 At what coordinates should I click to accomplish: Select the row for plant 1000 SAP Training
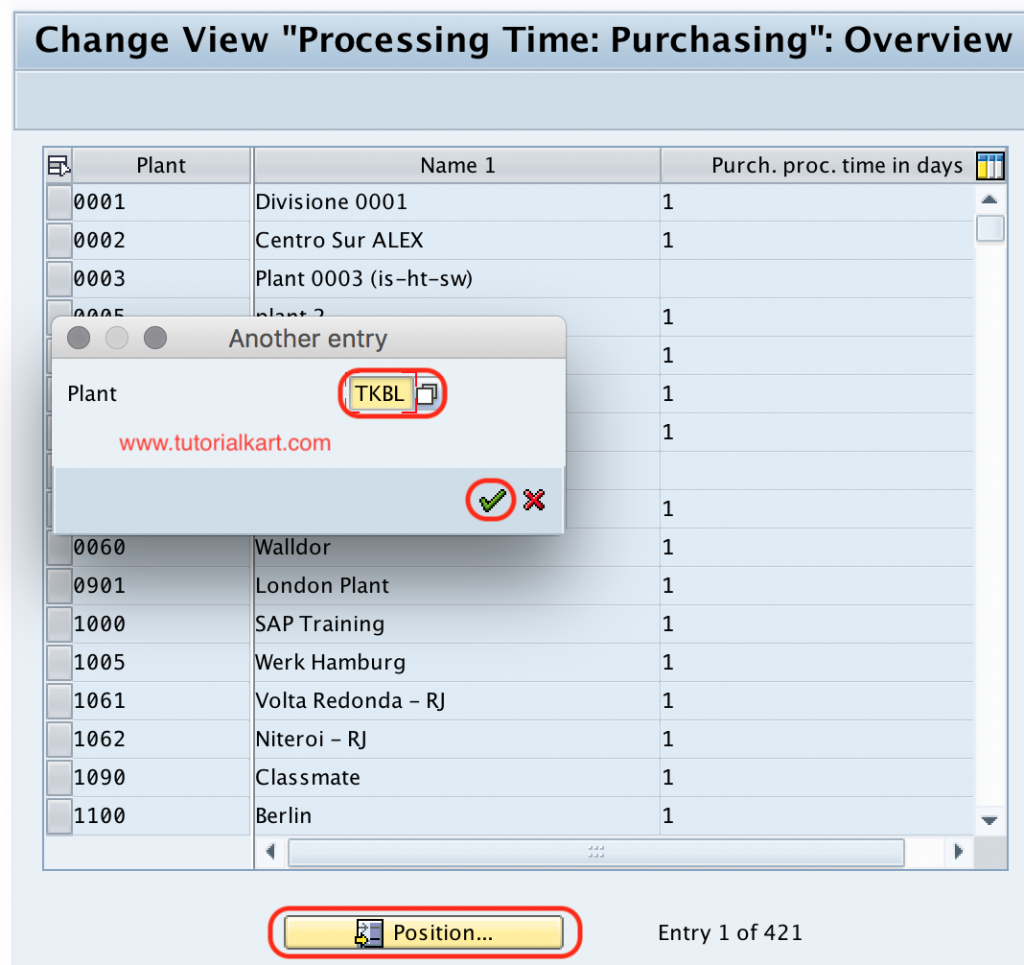(57, 624)
